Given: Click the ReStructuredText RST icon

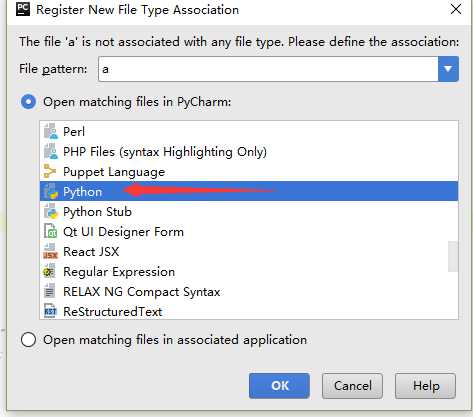Looking at the screenshot, I should pyautogui.click(x=50, y=311).
